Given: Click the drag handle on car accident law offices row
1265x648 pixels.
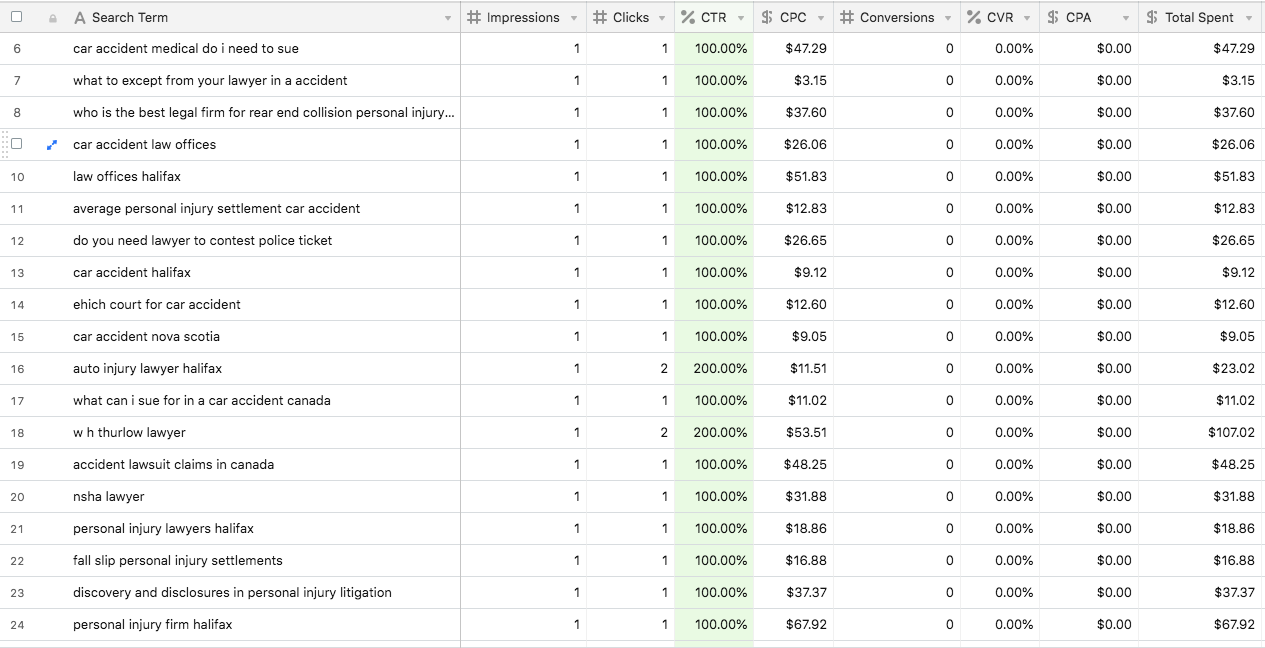Looking at the screenshot, I should coord(5,144).
